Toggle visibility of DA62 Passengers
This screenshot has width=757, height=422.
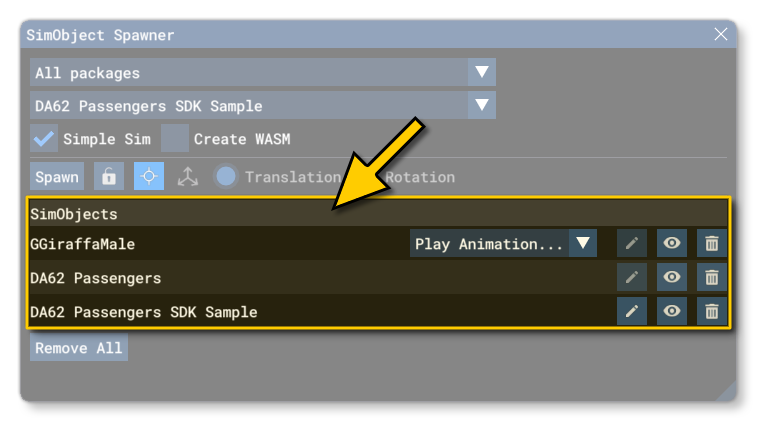(672, 277)
